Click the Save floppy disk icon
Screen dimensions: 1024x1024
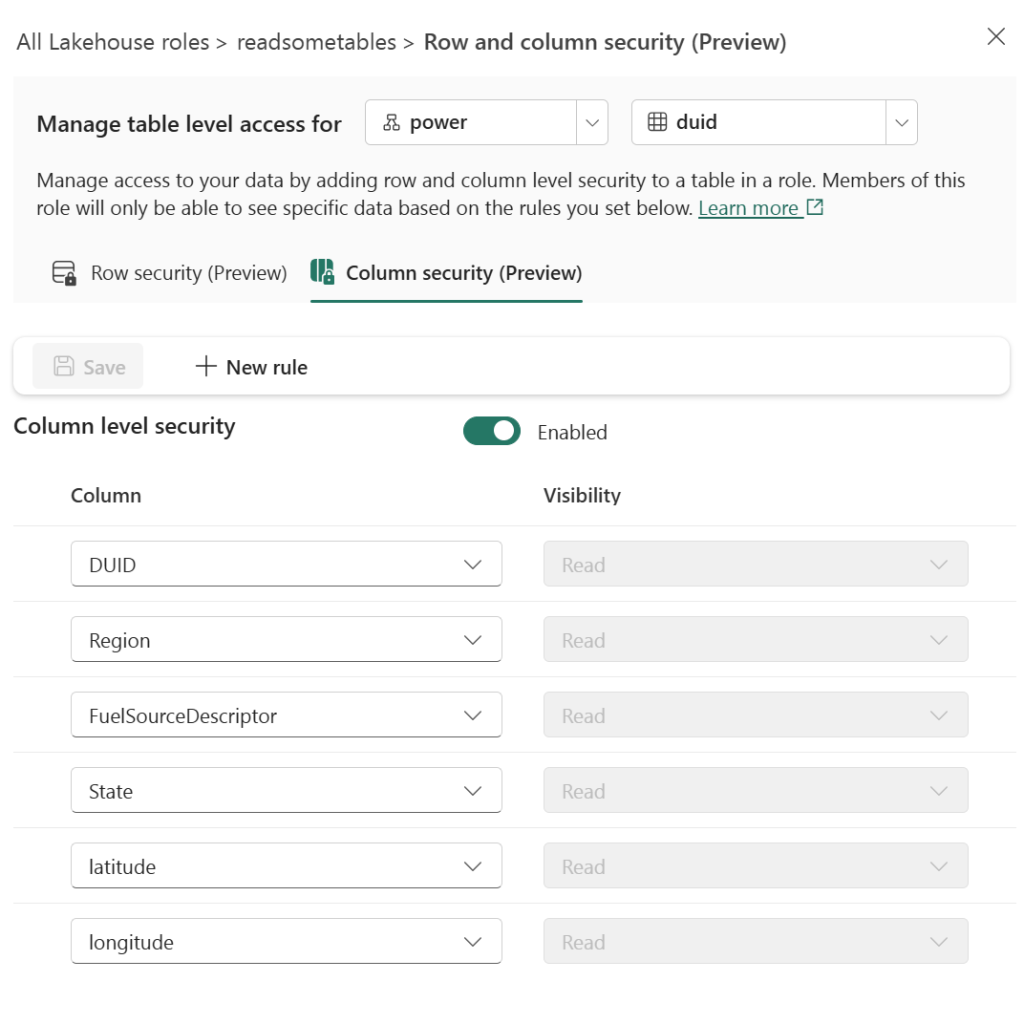[x=64, y=367]
